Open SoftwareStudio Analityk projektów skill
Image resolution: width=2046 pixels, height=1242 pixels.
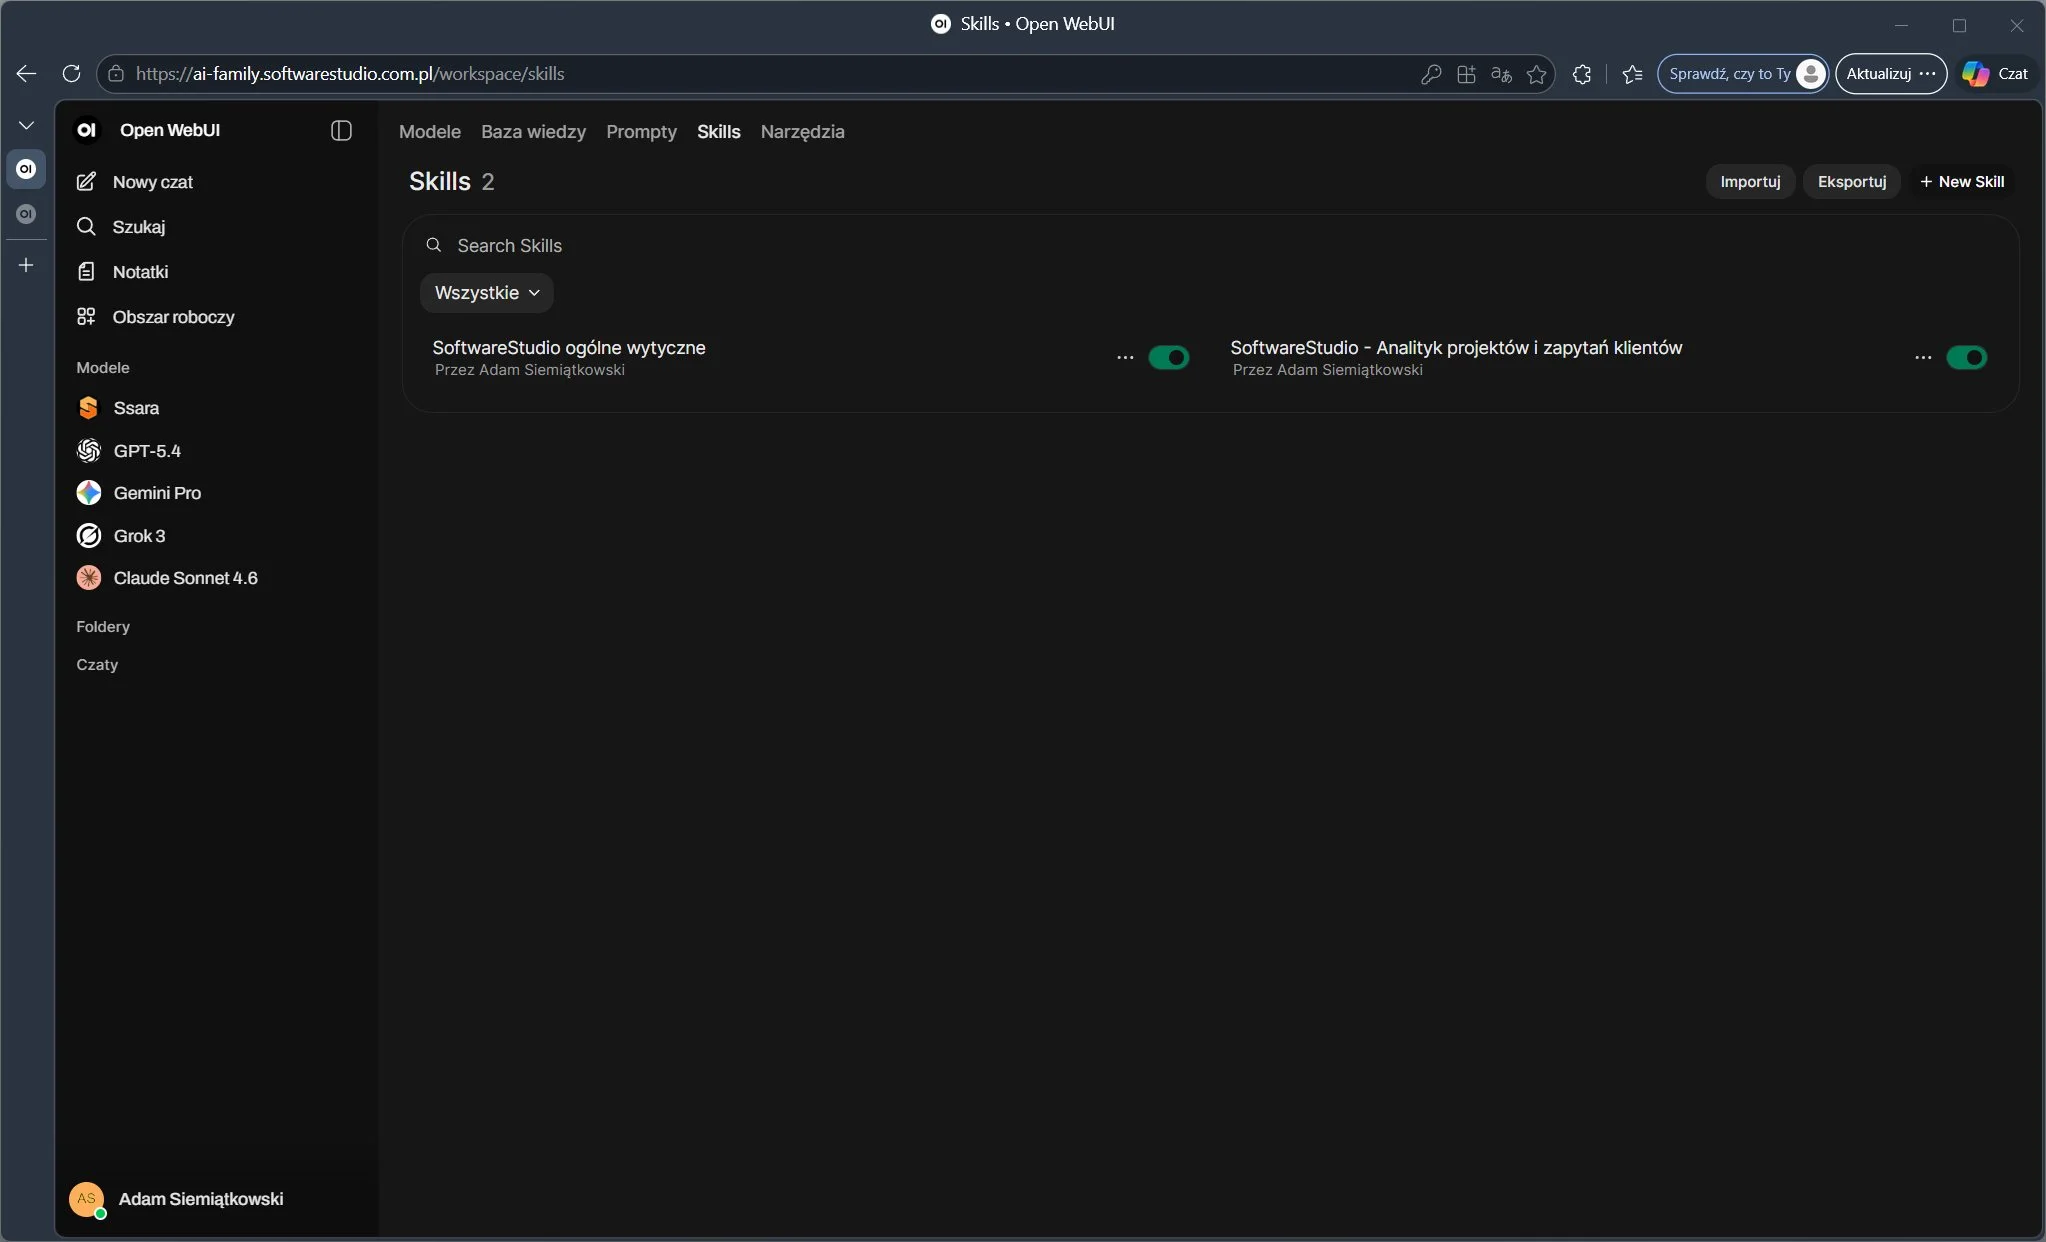point(1456,348)
